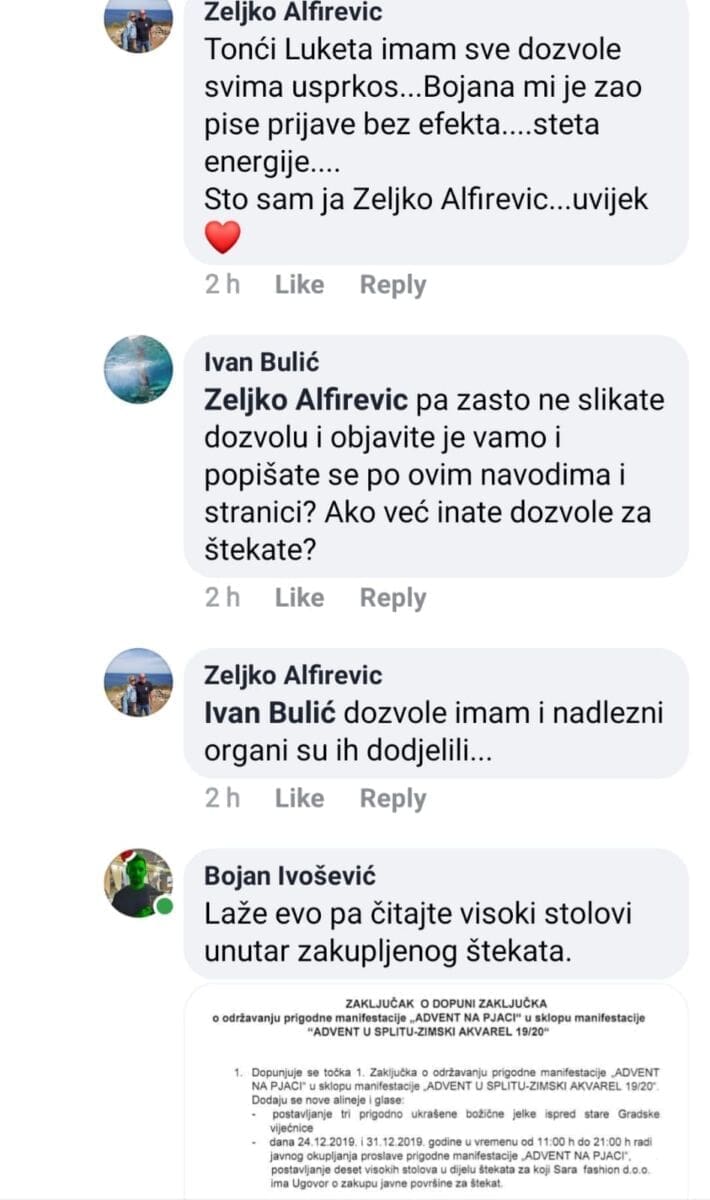The width and height of the screenshot is (710, 1200).
Task: Click the "2 h" timestamp under the heart emoji comment
Action: click(222, 285)
